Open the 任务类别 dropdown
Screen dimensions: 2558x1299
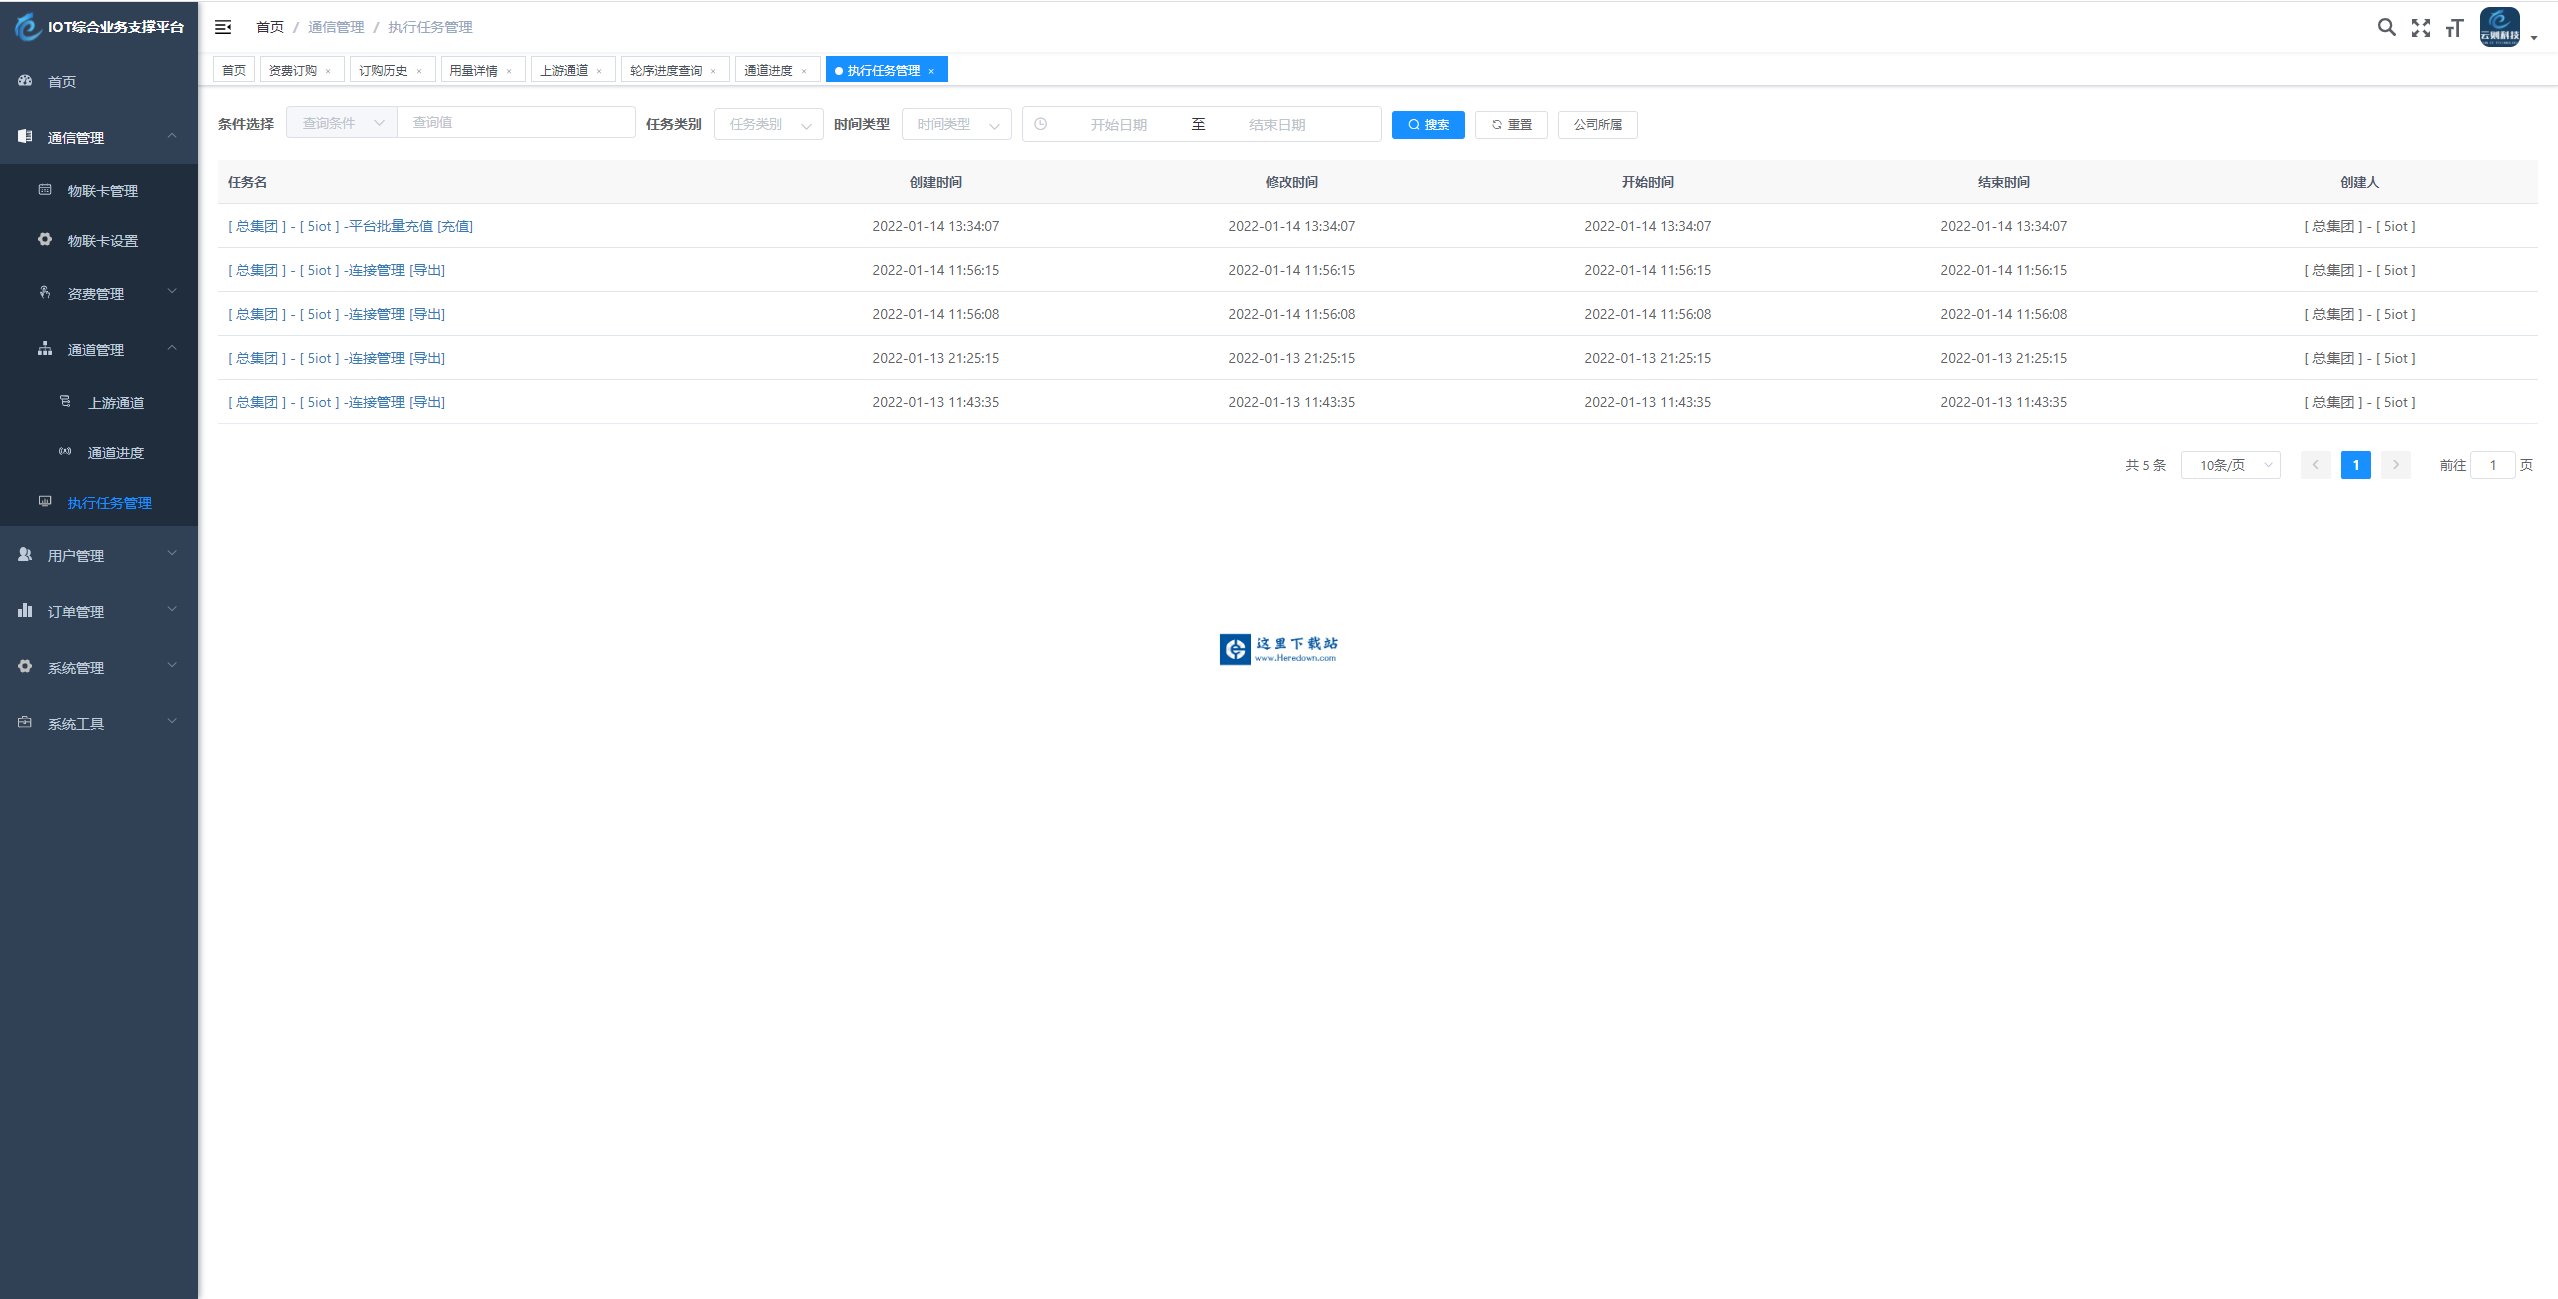(768, 124)
